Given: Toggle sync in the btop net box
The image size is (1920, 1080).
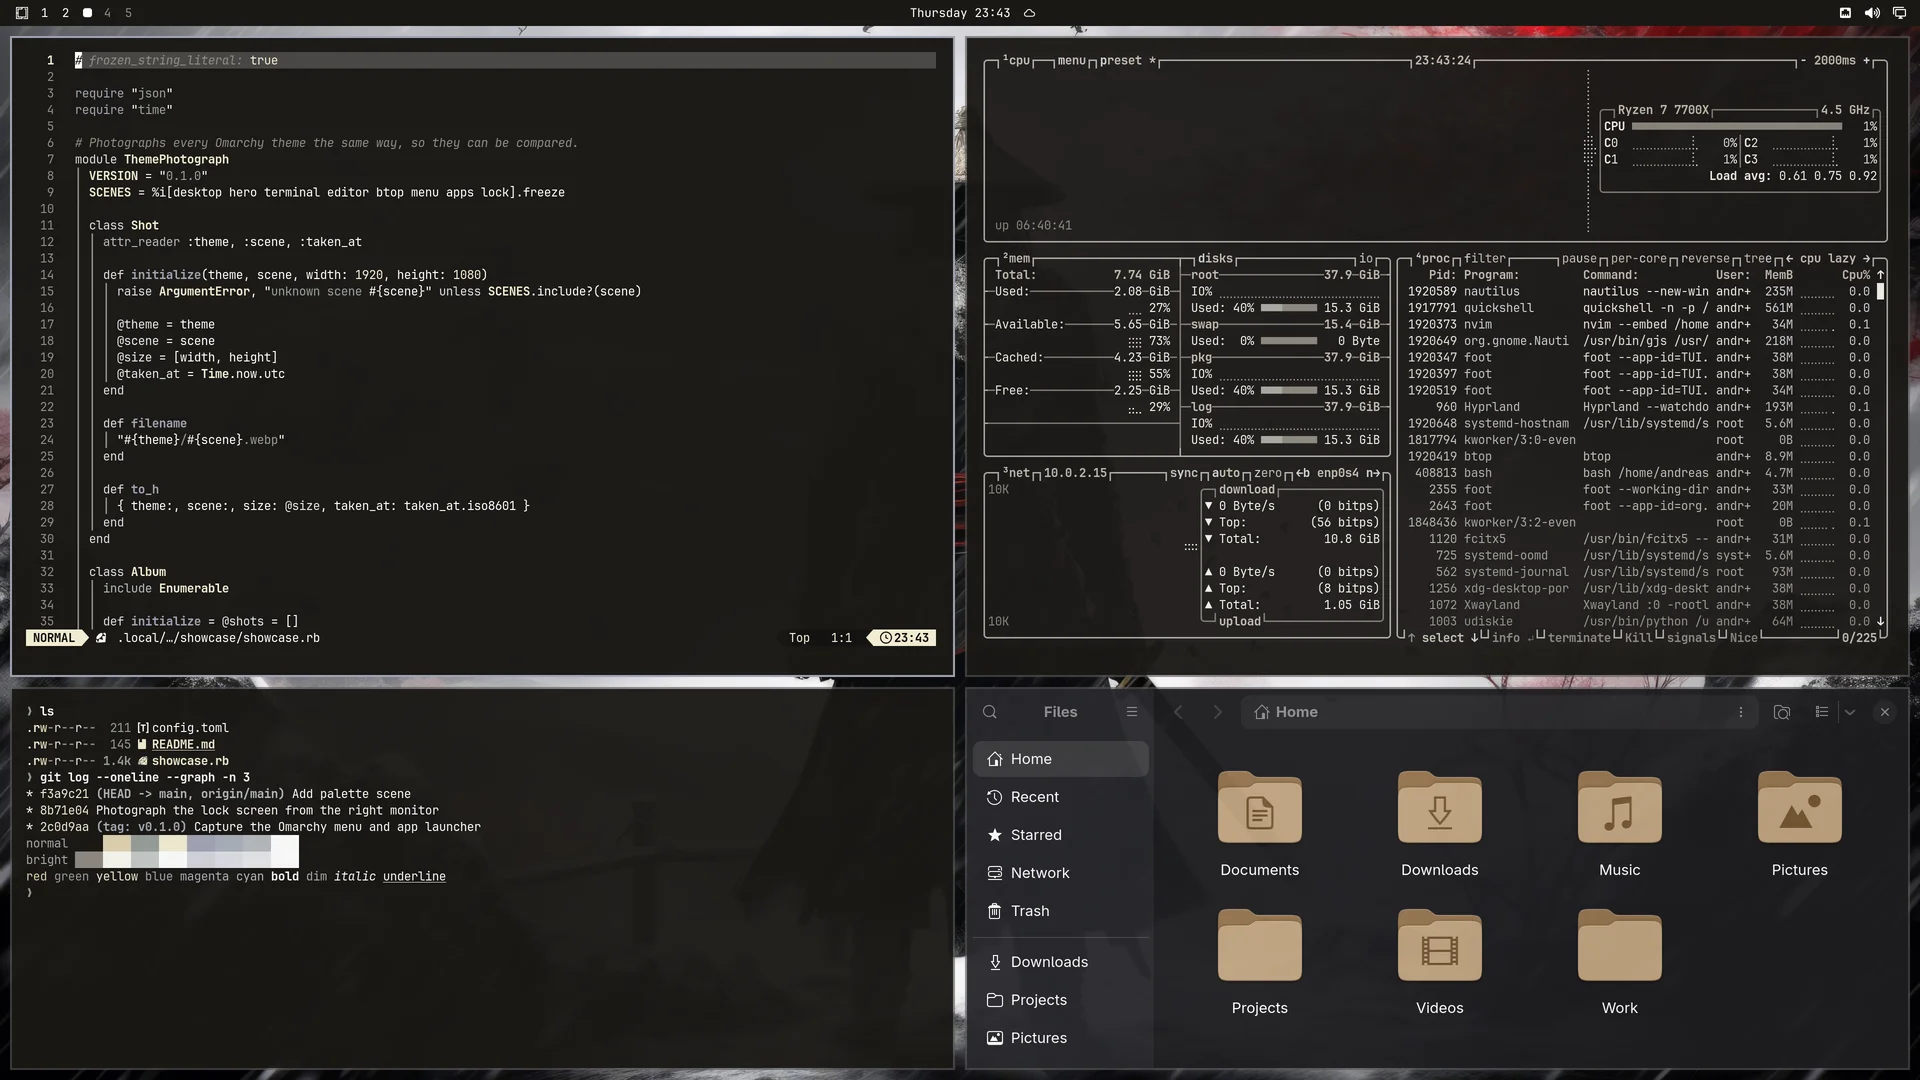Looking at the screenshot, I should pos(1184,474).
